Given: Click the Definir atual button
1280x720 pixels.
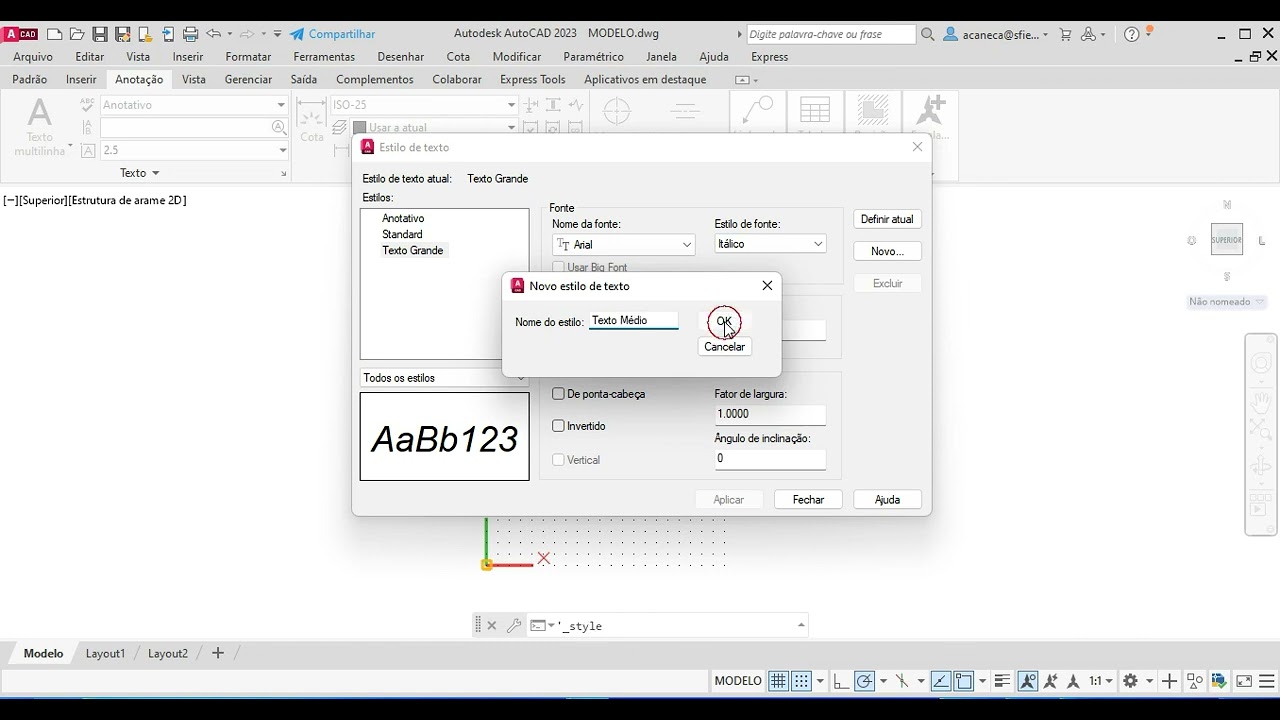Looking at the screenshot, I should pyautogui.click(x=887, y=219).
